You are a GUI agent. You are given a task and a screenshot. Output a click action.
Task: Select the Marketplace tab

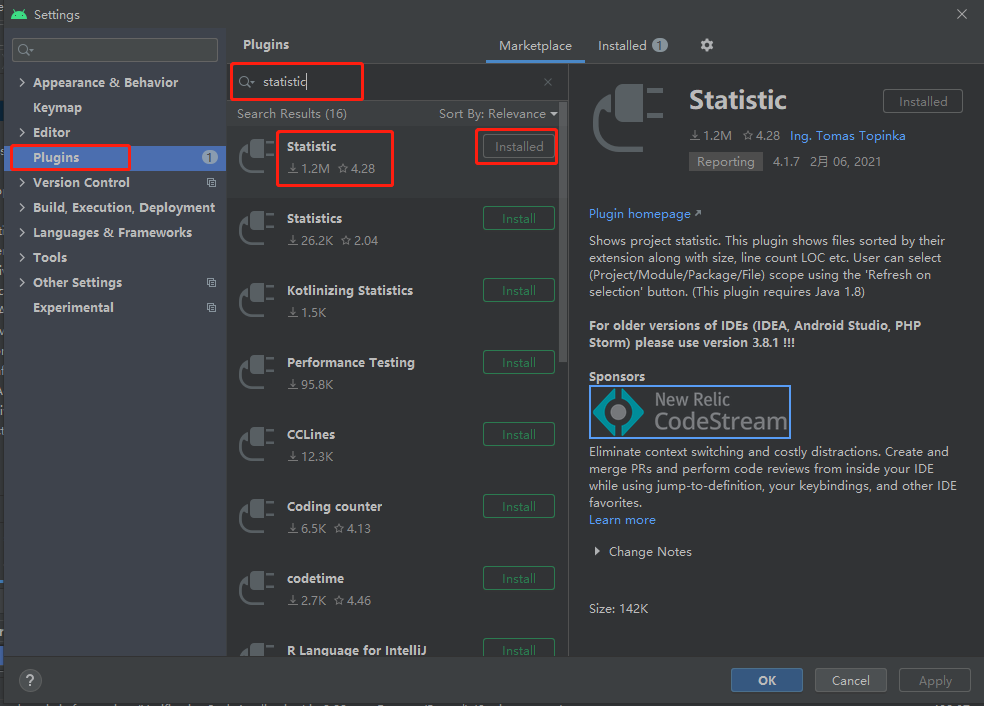click(x=534, y=45)
